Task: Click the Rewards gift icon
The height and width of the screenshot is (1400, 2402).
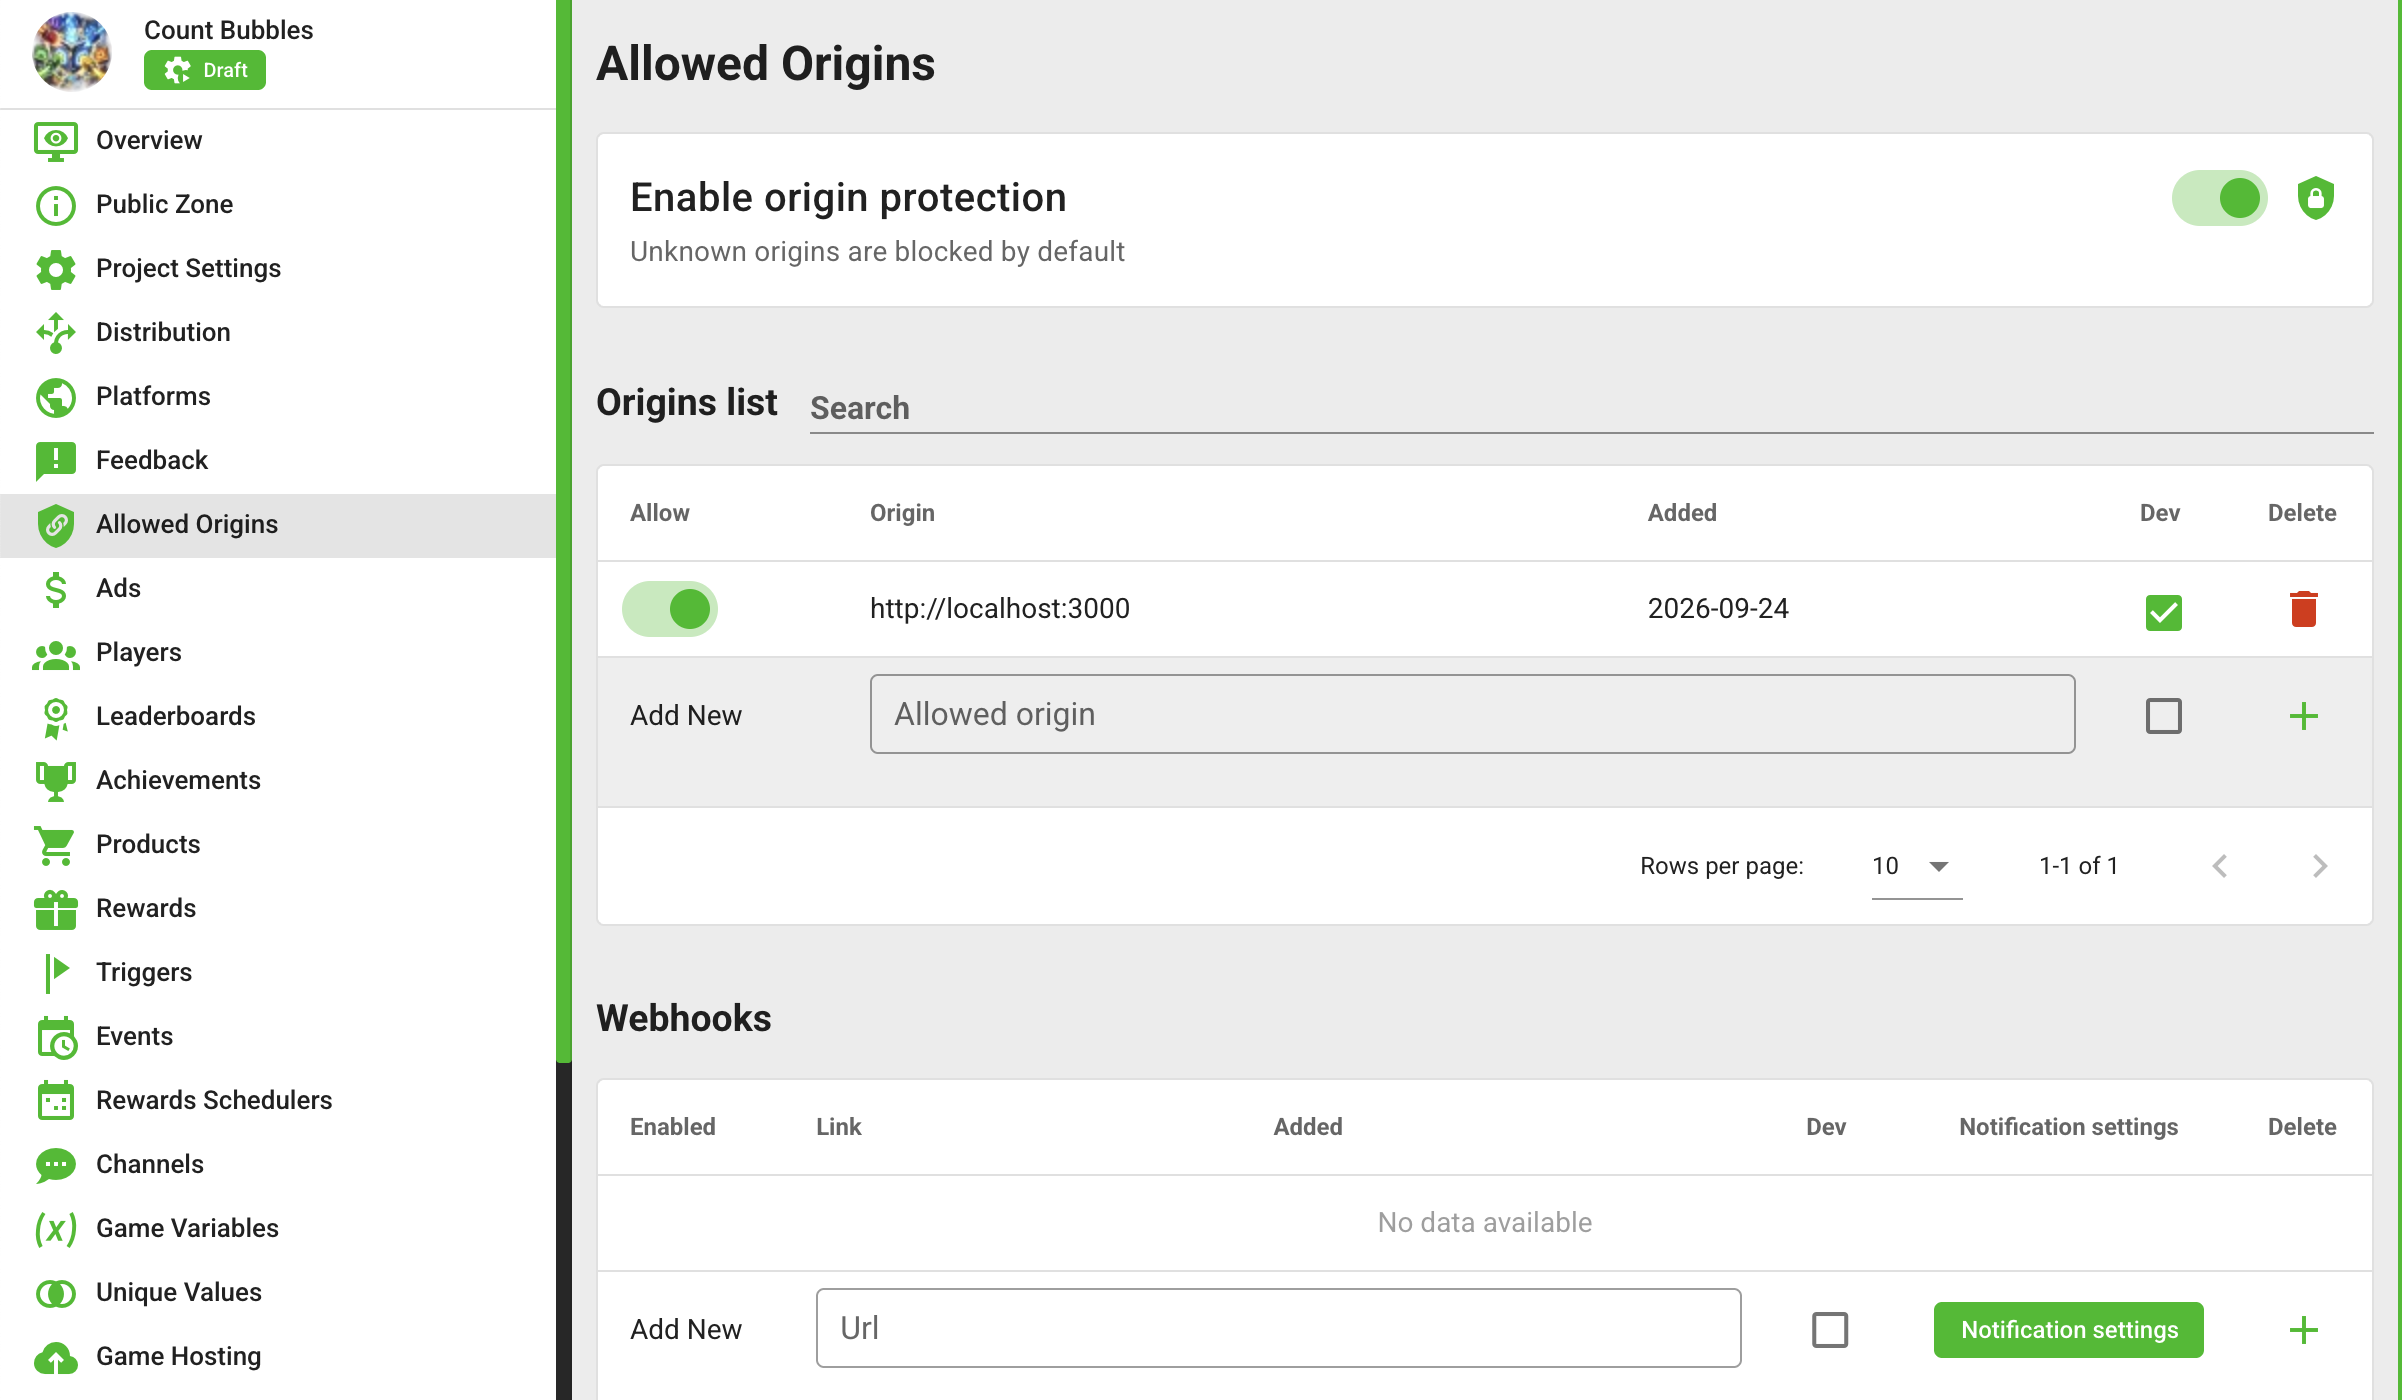Action: 56,909
